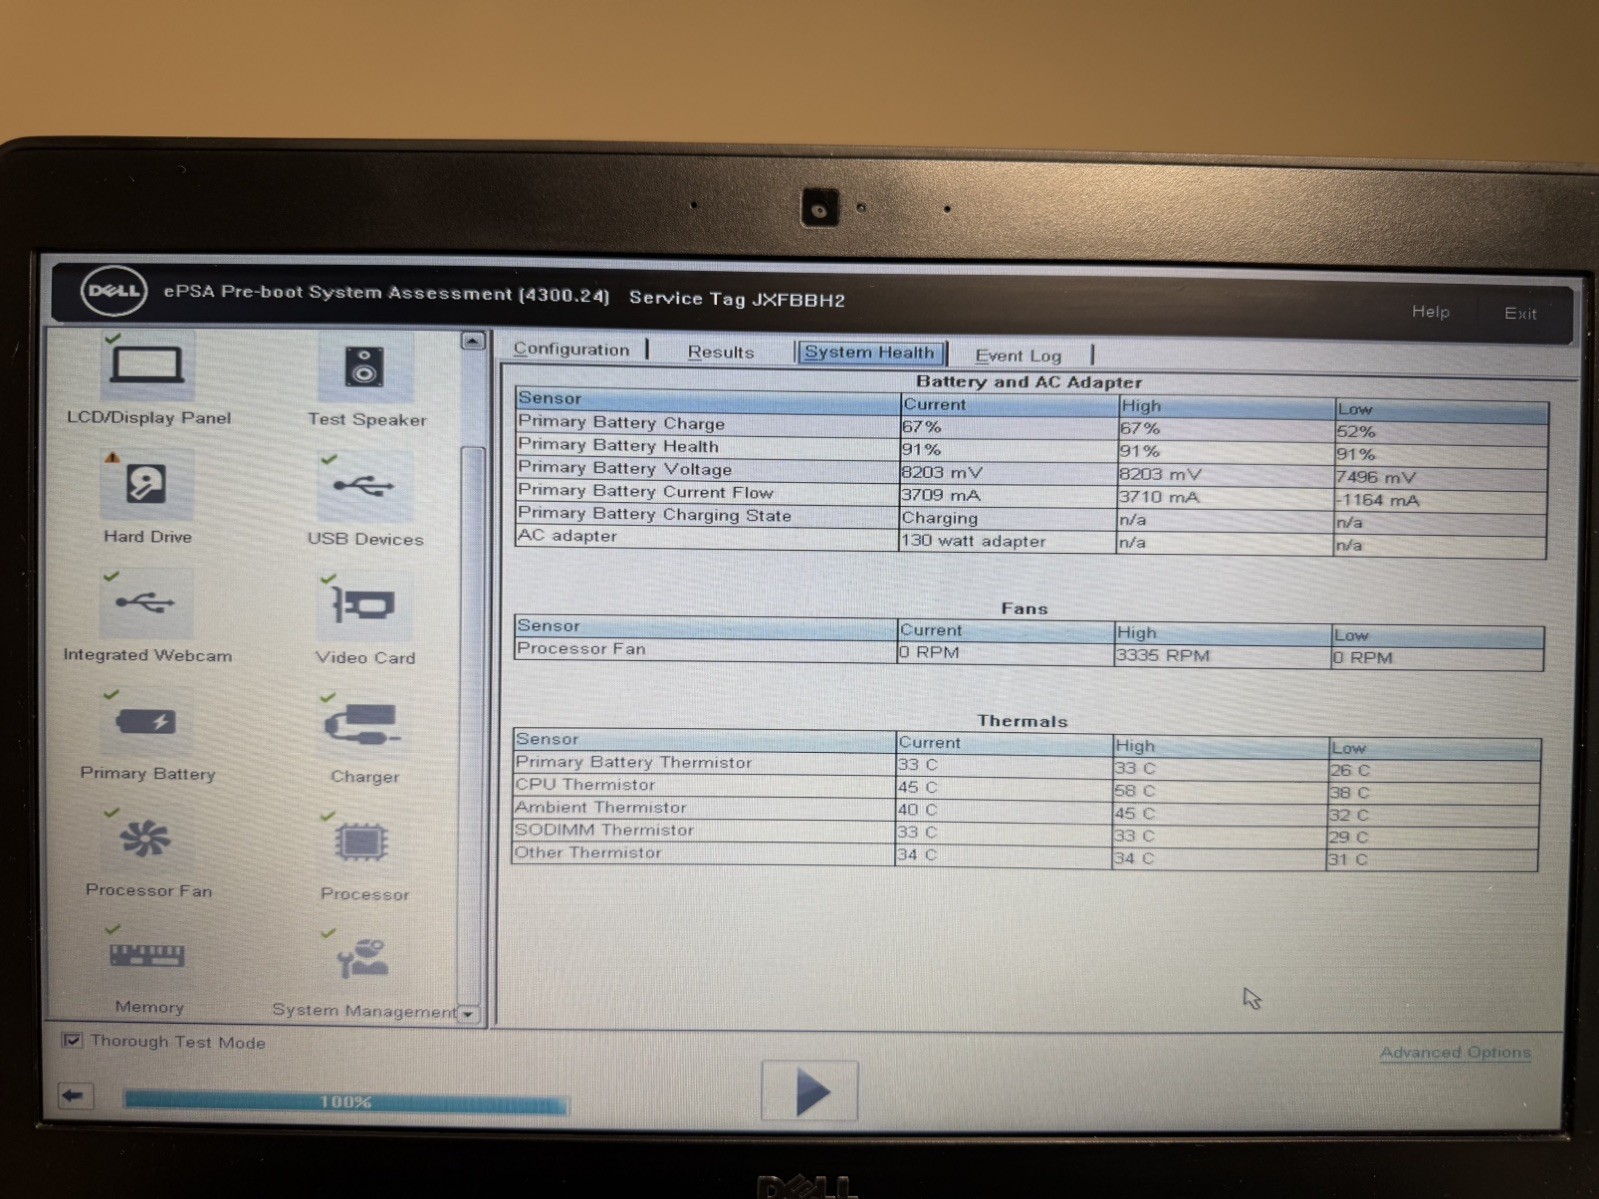The height and width of the screenshot is (1199, 1599).
Task: Select the CPU Thermistor row
Action: [1026, 788]
